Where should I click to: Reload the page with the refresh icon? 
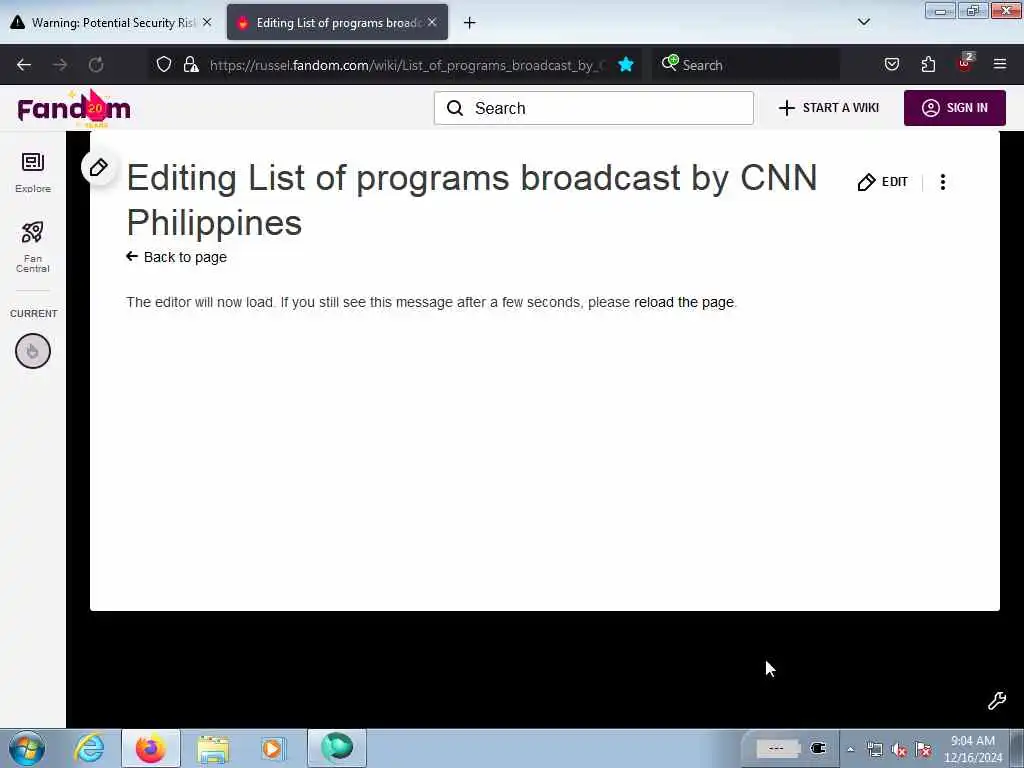(x=96, y=65)
